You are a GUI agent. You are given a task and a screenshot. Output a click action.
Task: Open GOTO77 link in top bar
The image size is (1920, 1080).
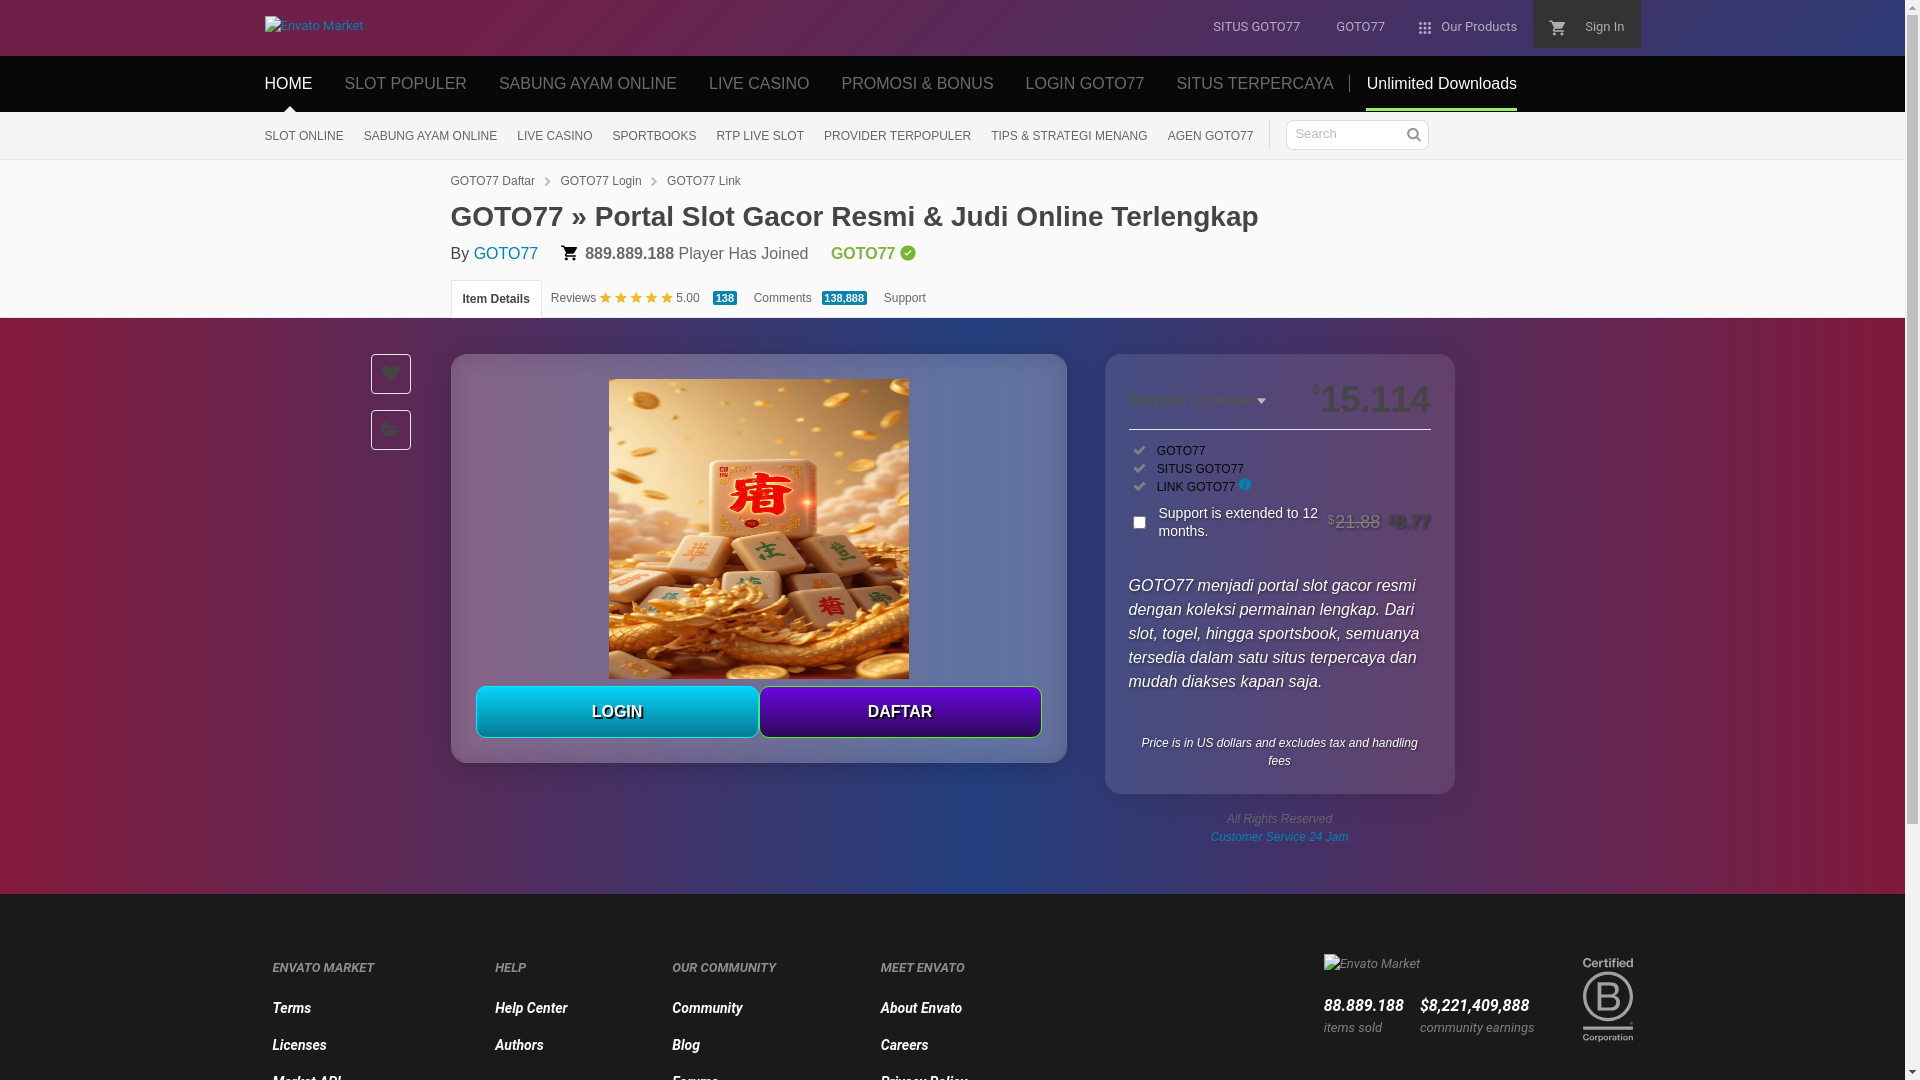(1360, 27)
